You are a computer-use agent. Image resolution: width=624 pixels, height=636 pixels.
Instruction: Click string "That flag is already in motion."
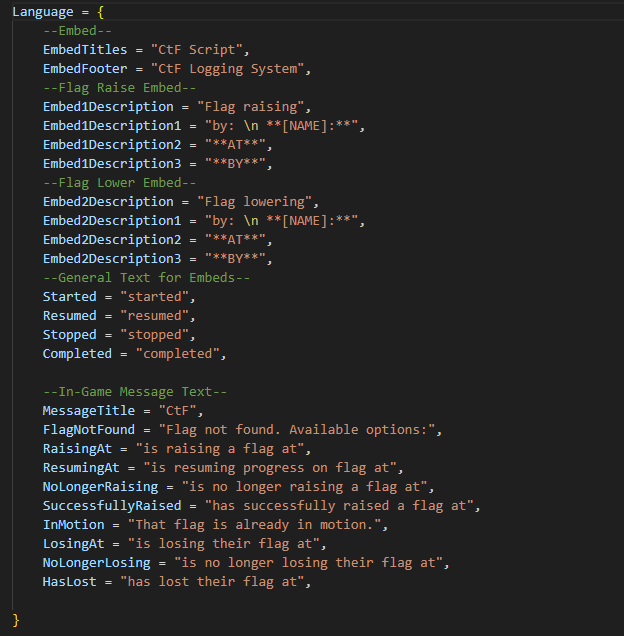coord(254,525)
